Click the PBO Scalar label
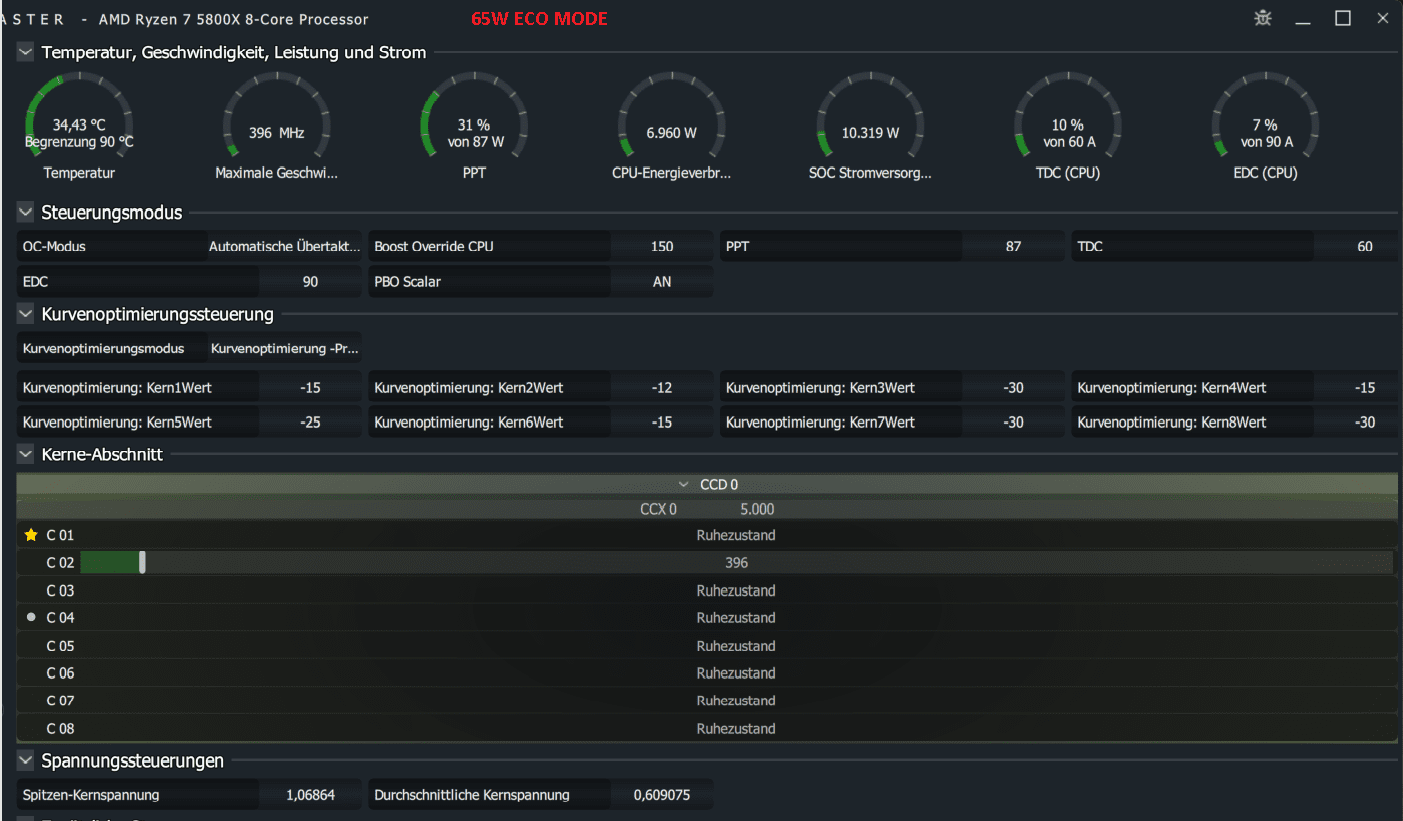Screen dimensions: 1403x821 coord(407,282)
